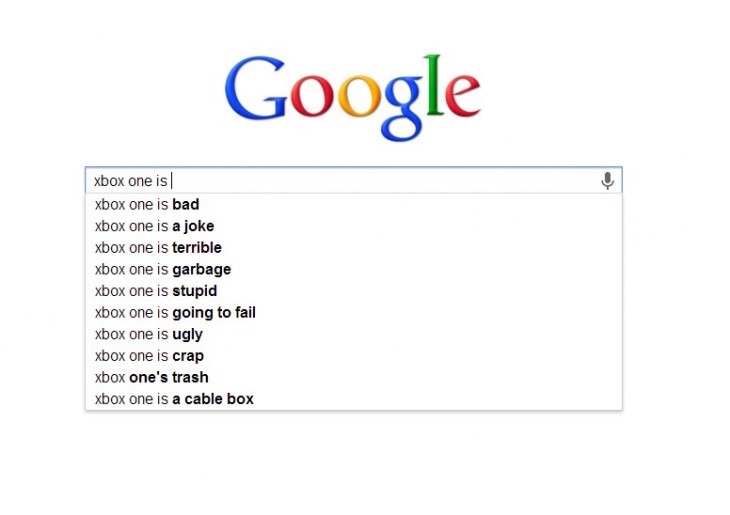
Task: Select "xbox one is going to fail"
Action: (175, 313)
